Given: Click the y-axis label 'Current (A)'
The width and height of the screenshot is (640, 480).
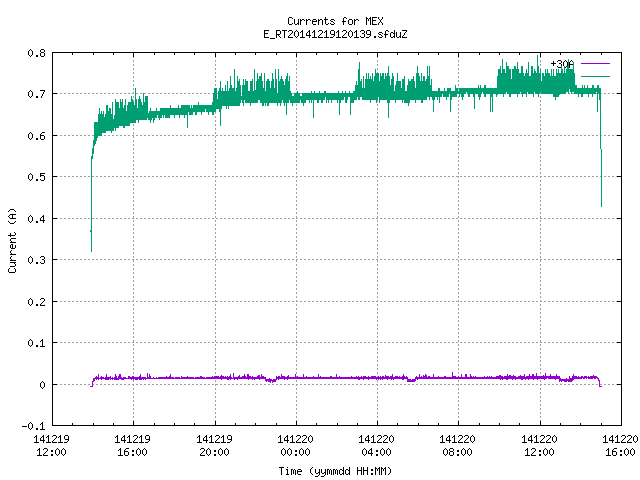Looking at the screenshot, I should pyautogui.click(x=12, y=240).
